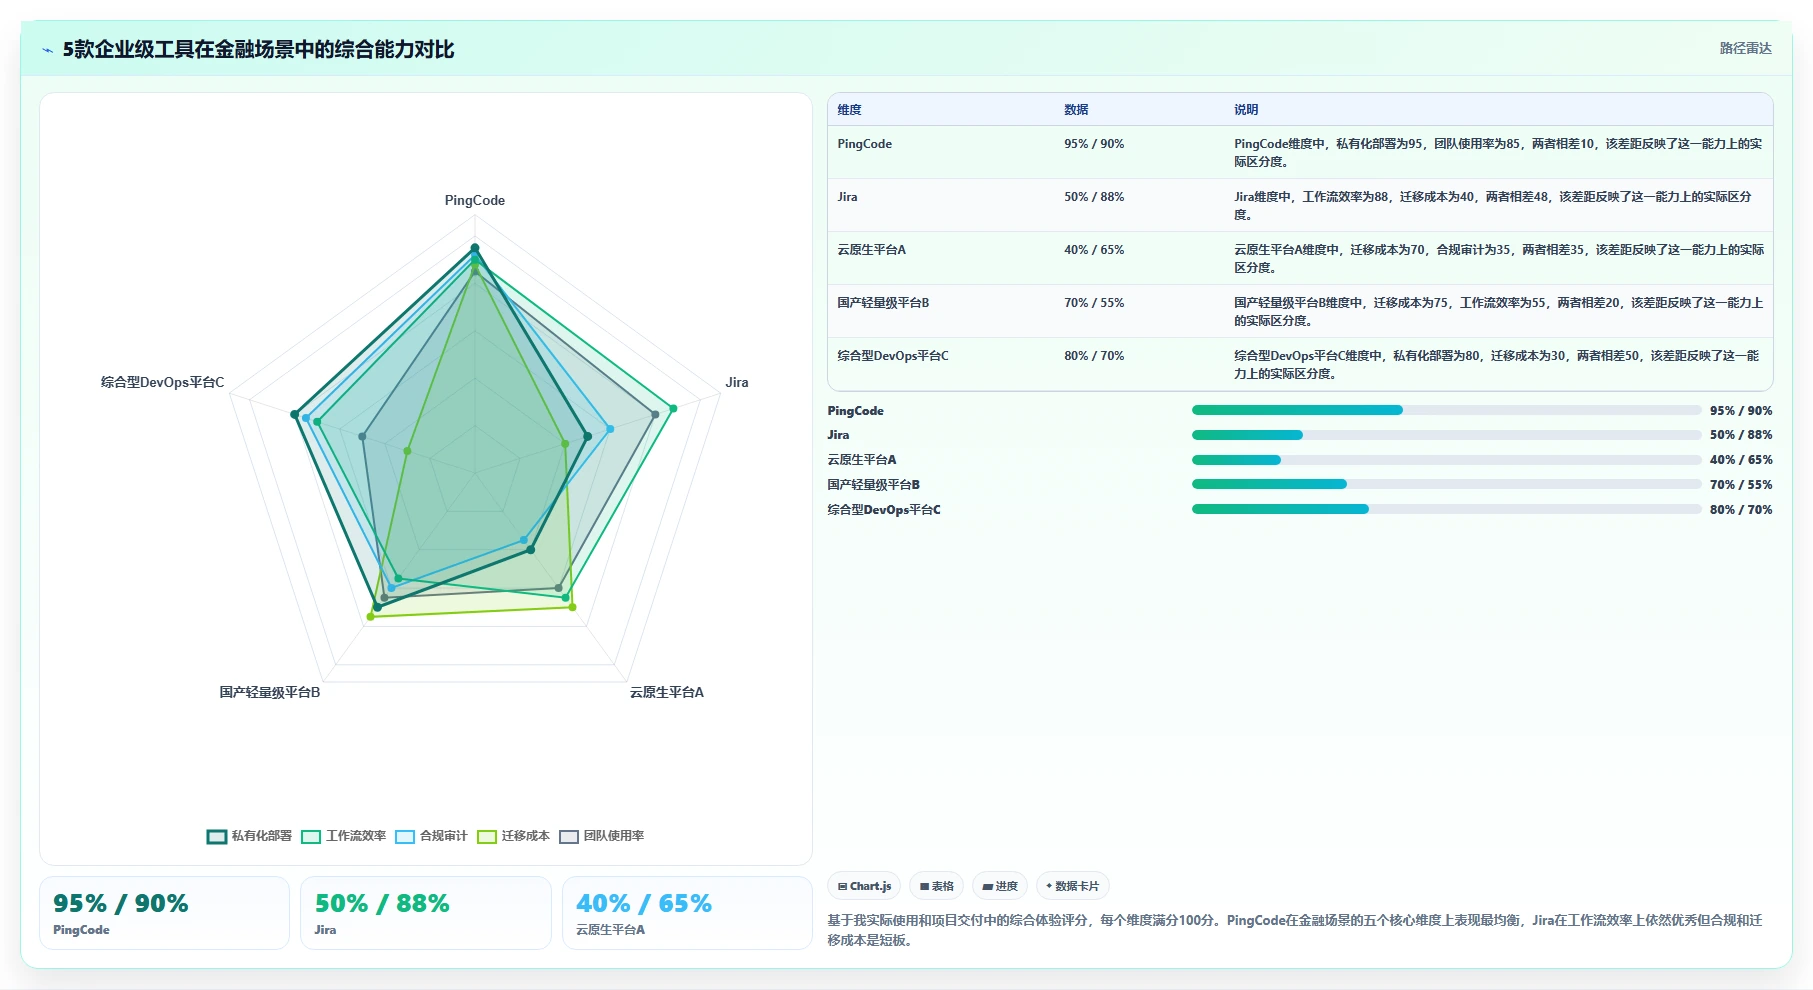Click the 40% / 65% value in the table

[x=1094, y=250]
